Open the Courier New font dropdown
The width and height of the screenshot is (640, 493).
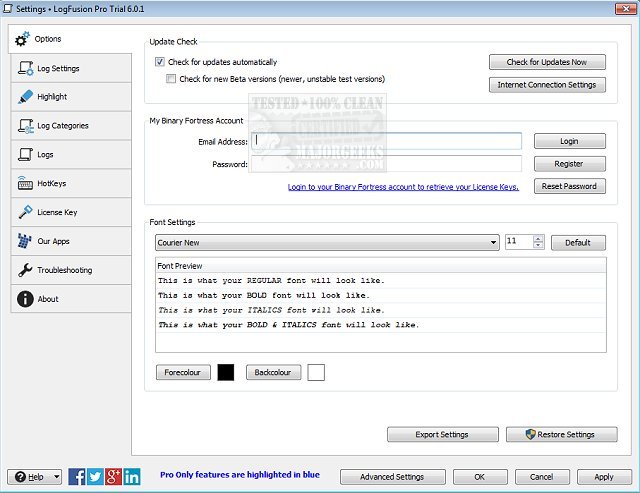[327, 242]
